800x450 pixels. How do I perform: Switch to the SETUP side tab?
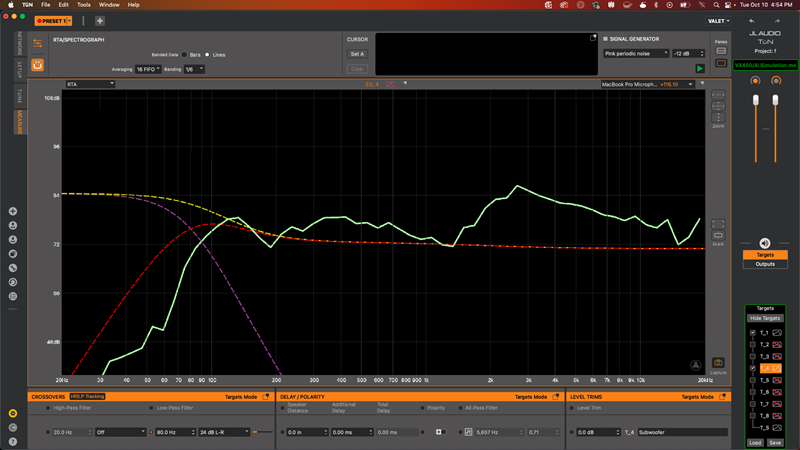click(19, 69)
